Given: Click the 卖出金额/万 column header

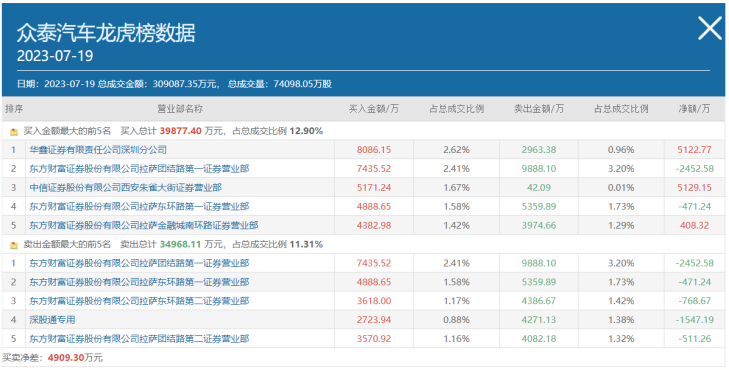Looking at the screenshot, I should (538, 109).
